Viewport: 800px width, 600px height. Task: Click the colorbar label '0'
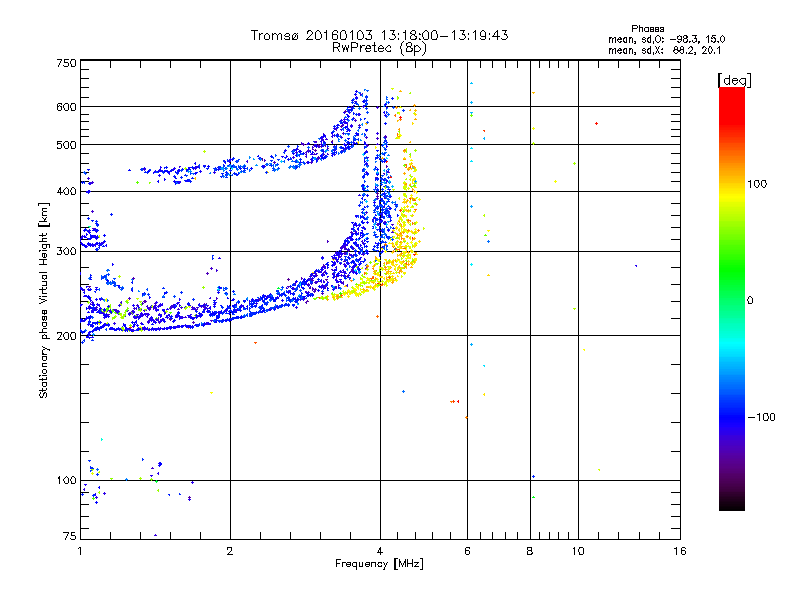(x=750, y=300)
